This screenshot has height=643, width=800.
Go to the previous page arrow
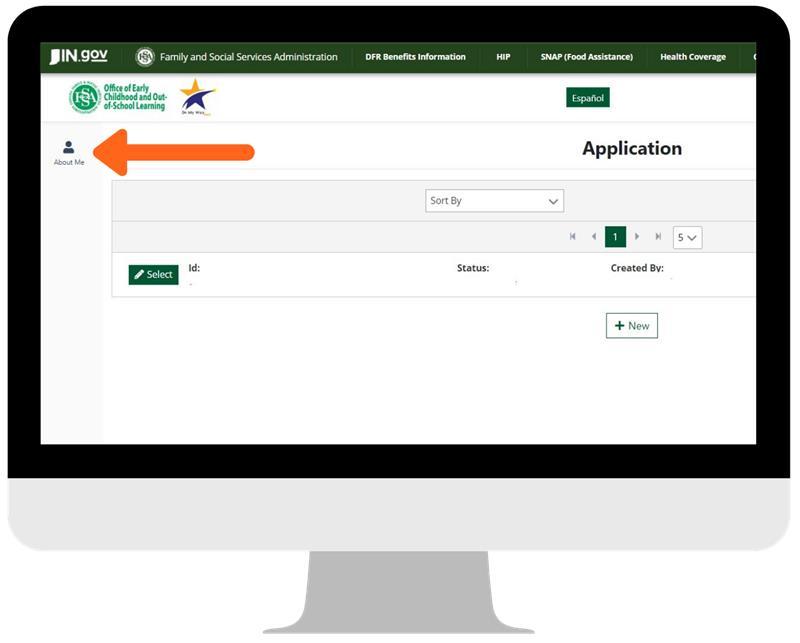point(594,237)
